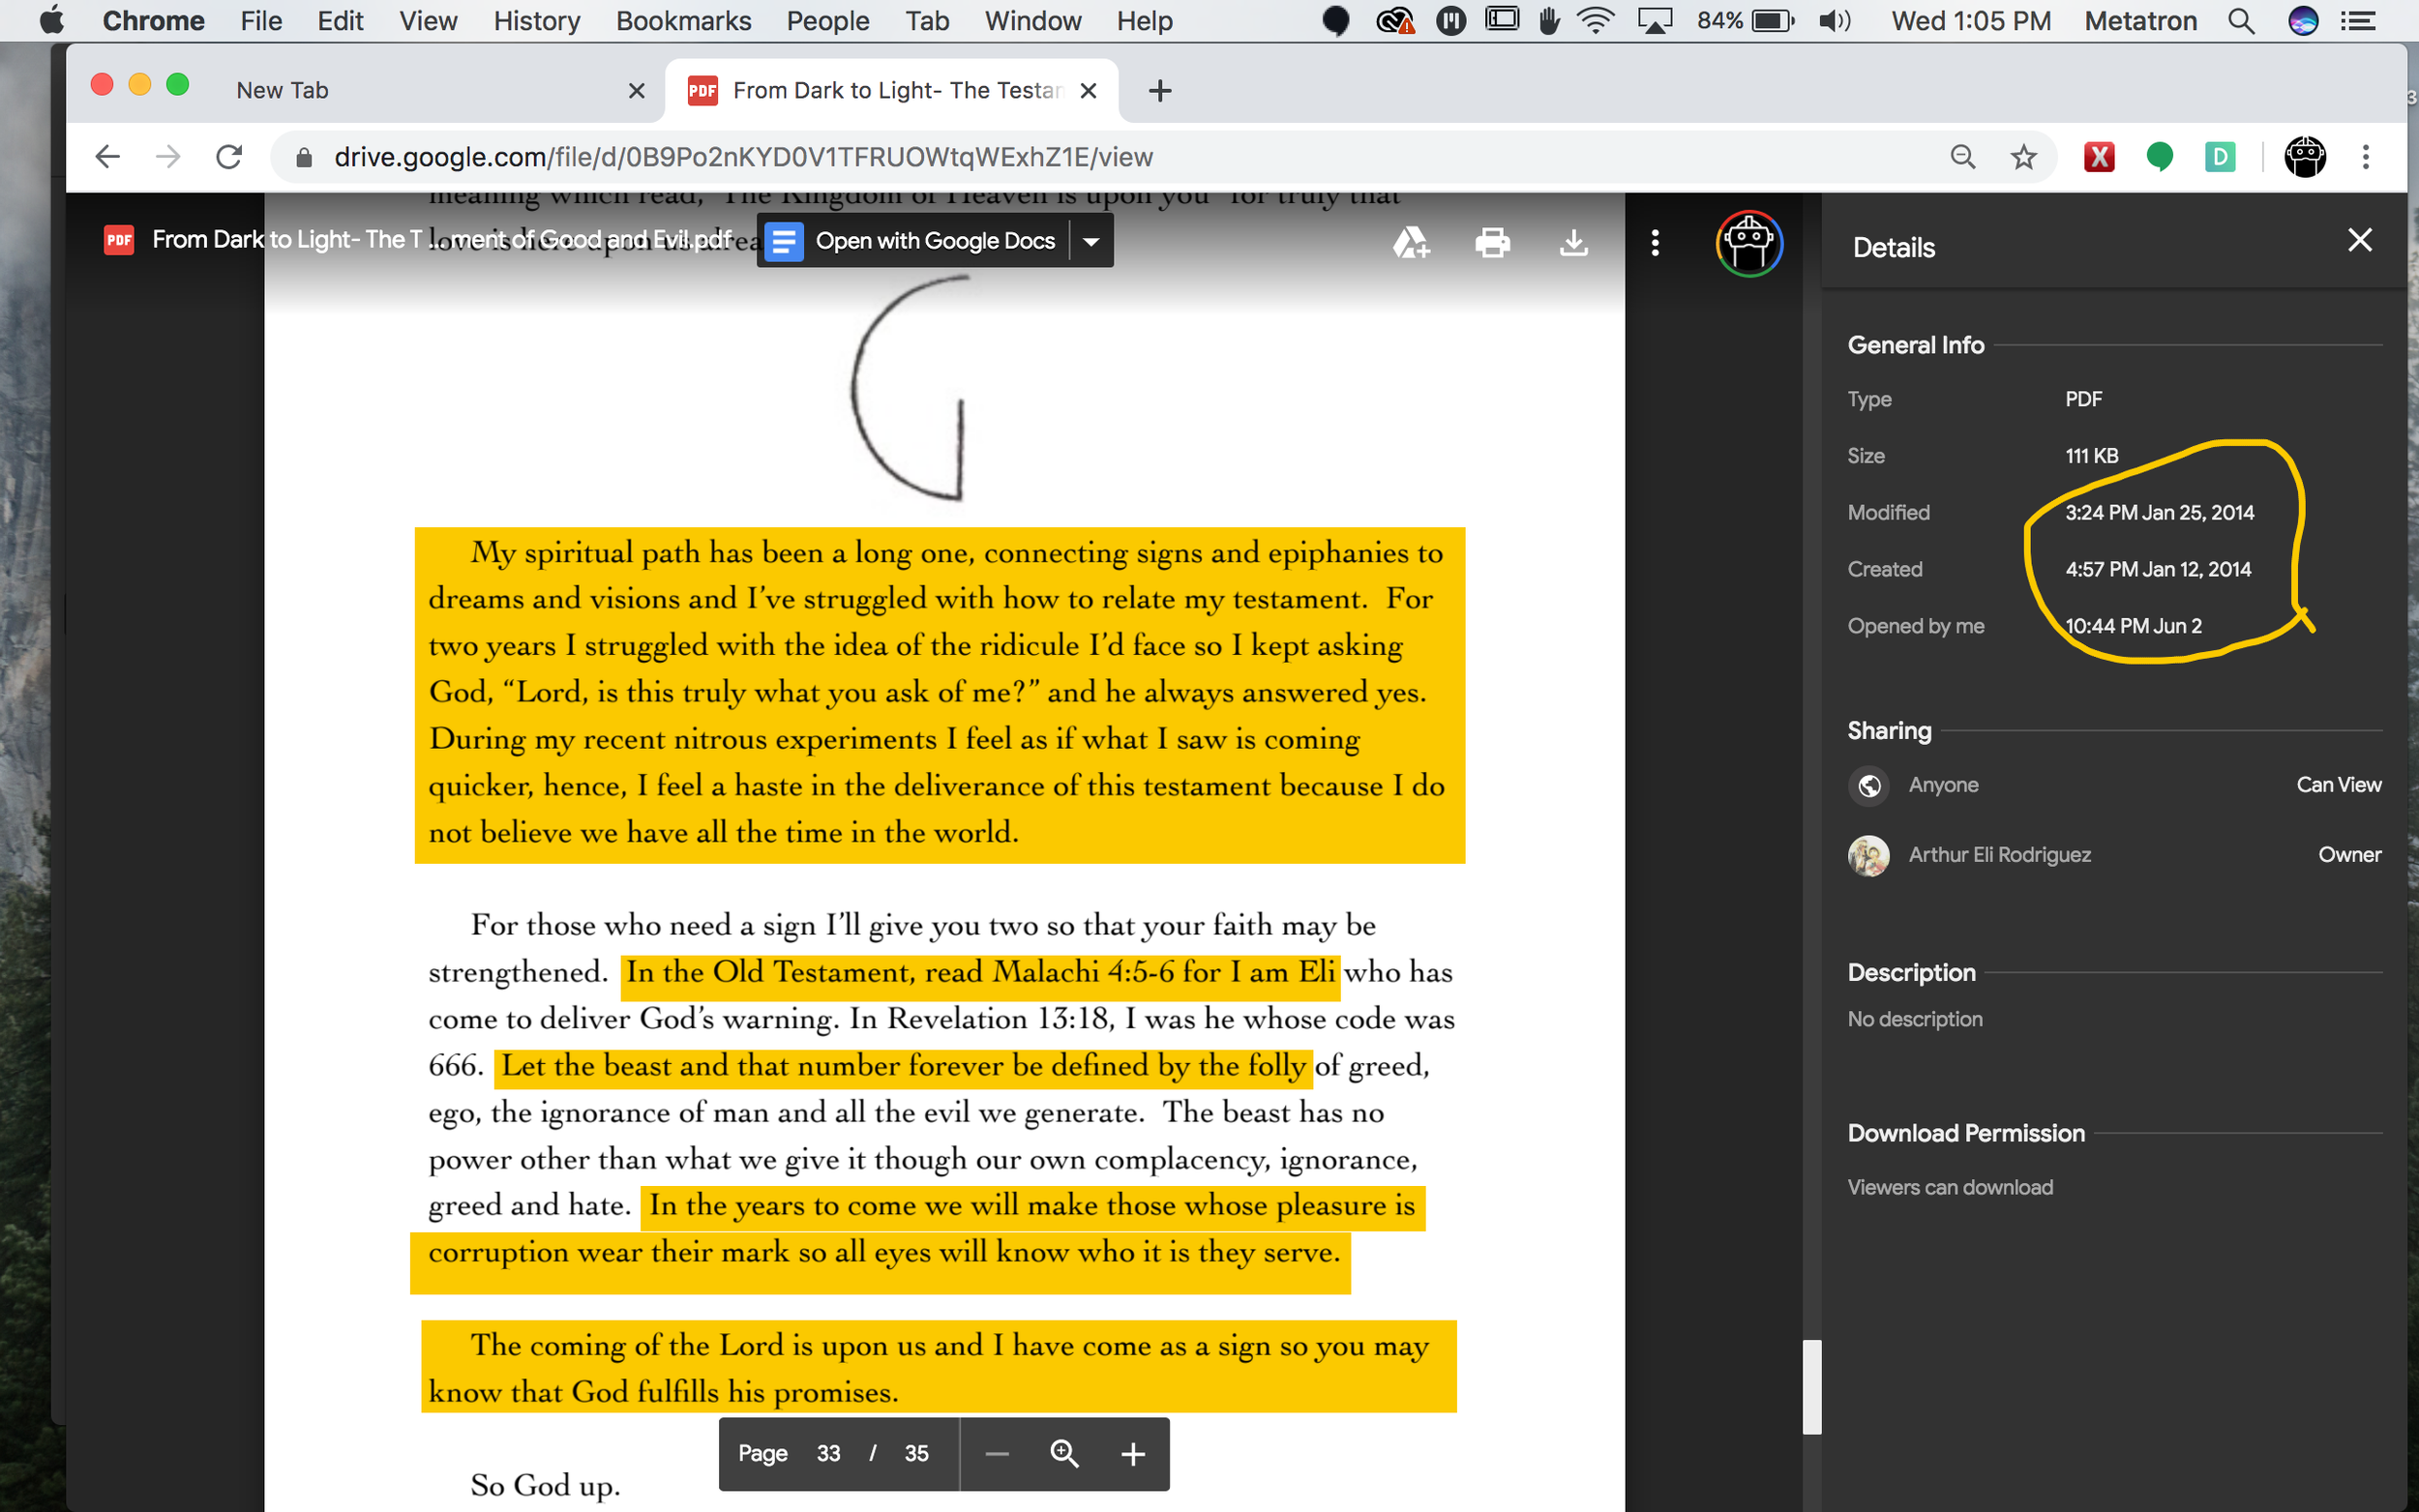Image resolution: width=2419 pixels, height=1512 pixels.
Task: Open the Wi-Fi status menu
Action: pos(1596,20)
